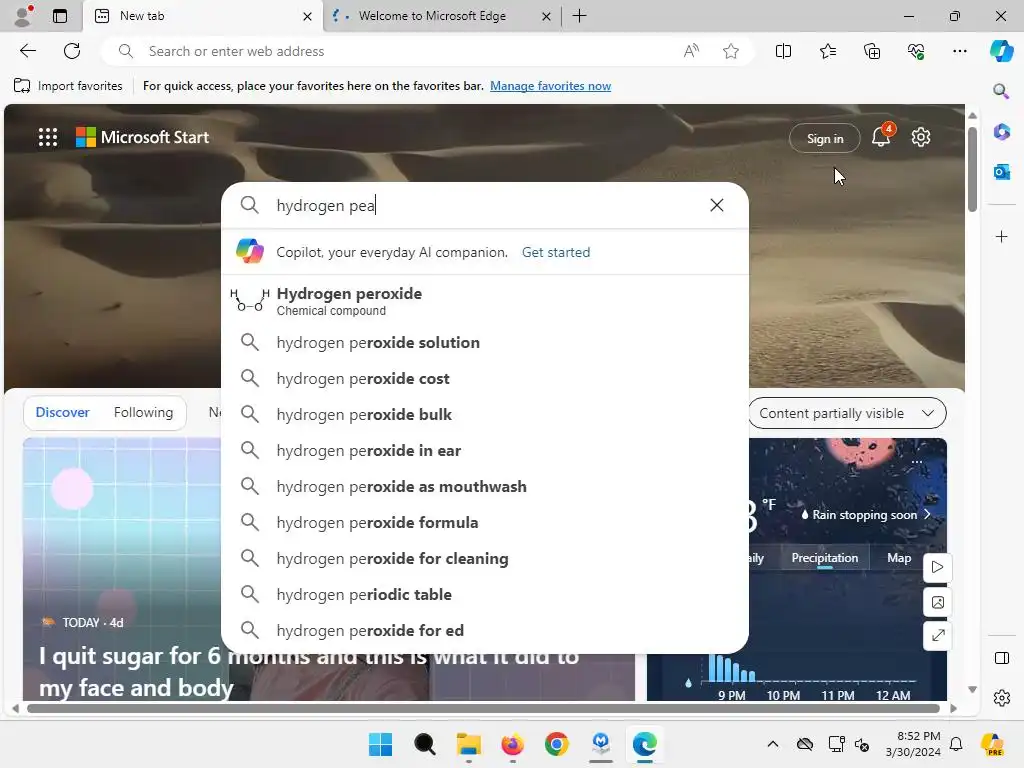The height and width of the screenshot is (768, 1024).
Task: Click Import favorites
Action: (68, 86)
